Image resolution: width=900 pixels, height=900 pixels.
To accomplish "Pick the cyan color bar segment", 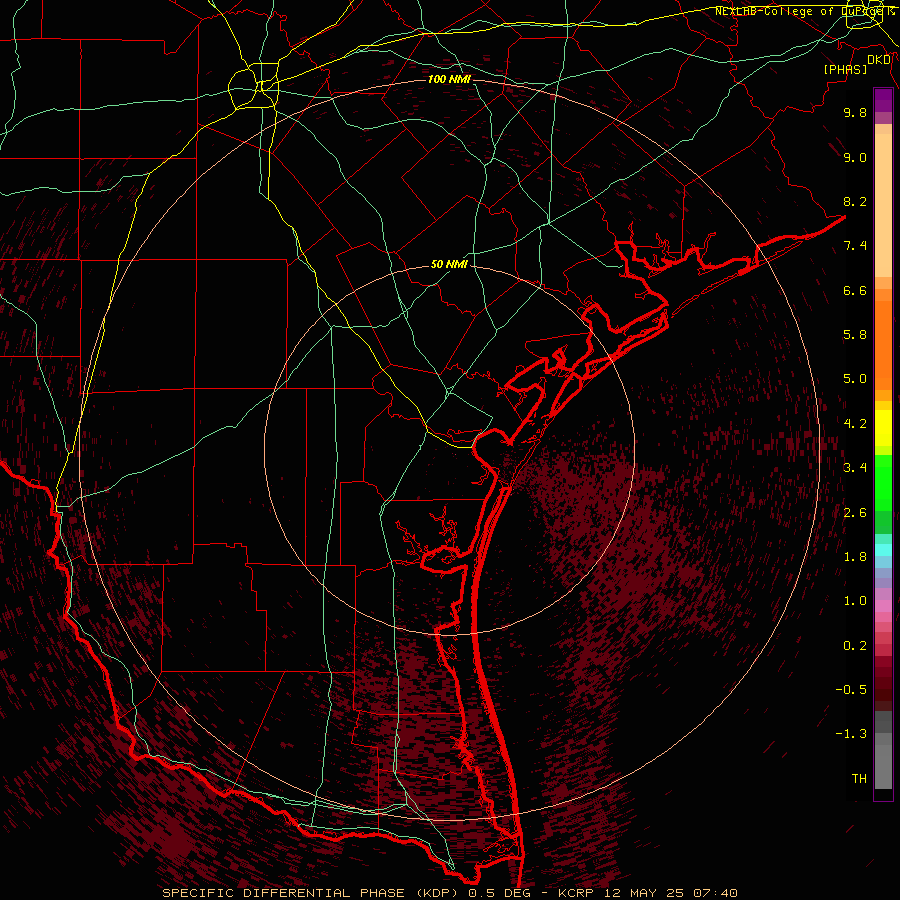I will point(883,550).
